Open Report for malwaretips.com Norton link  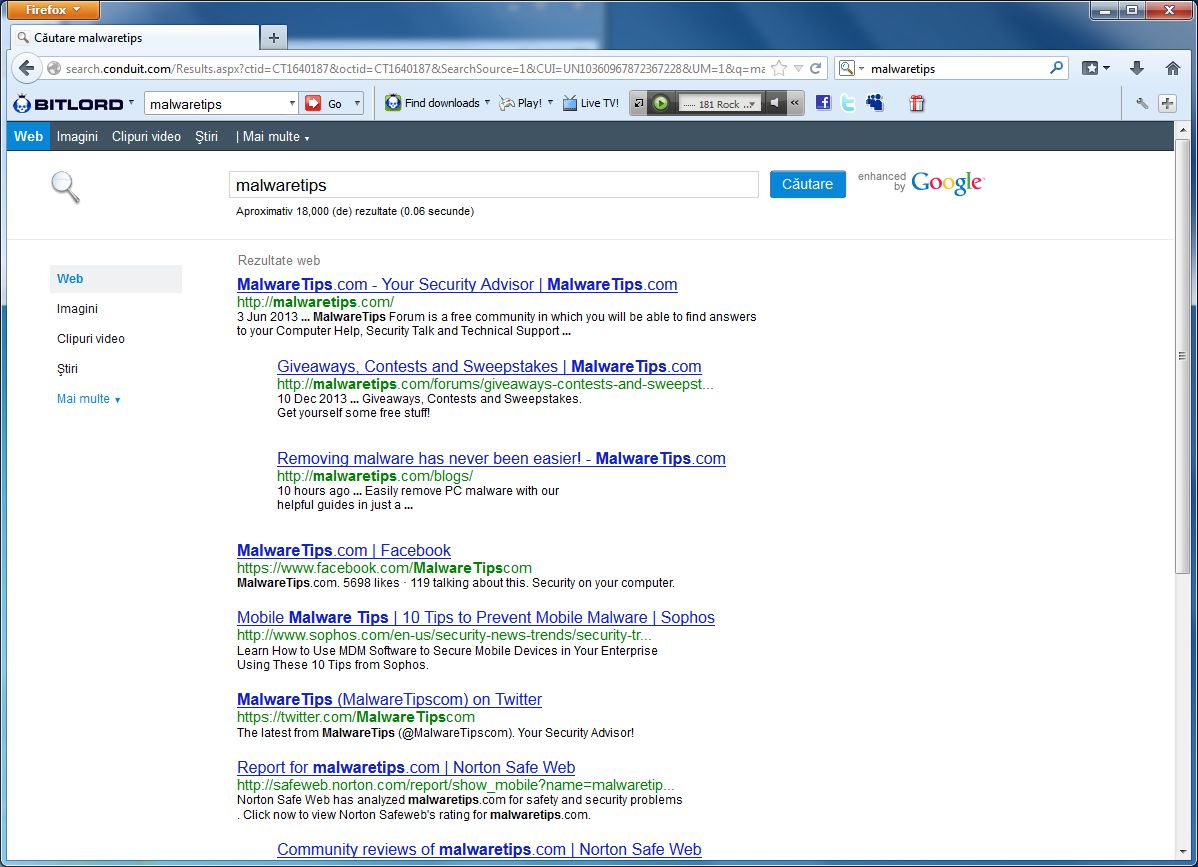coord(406,767)
